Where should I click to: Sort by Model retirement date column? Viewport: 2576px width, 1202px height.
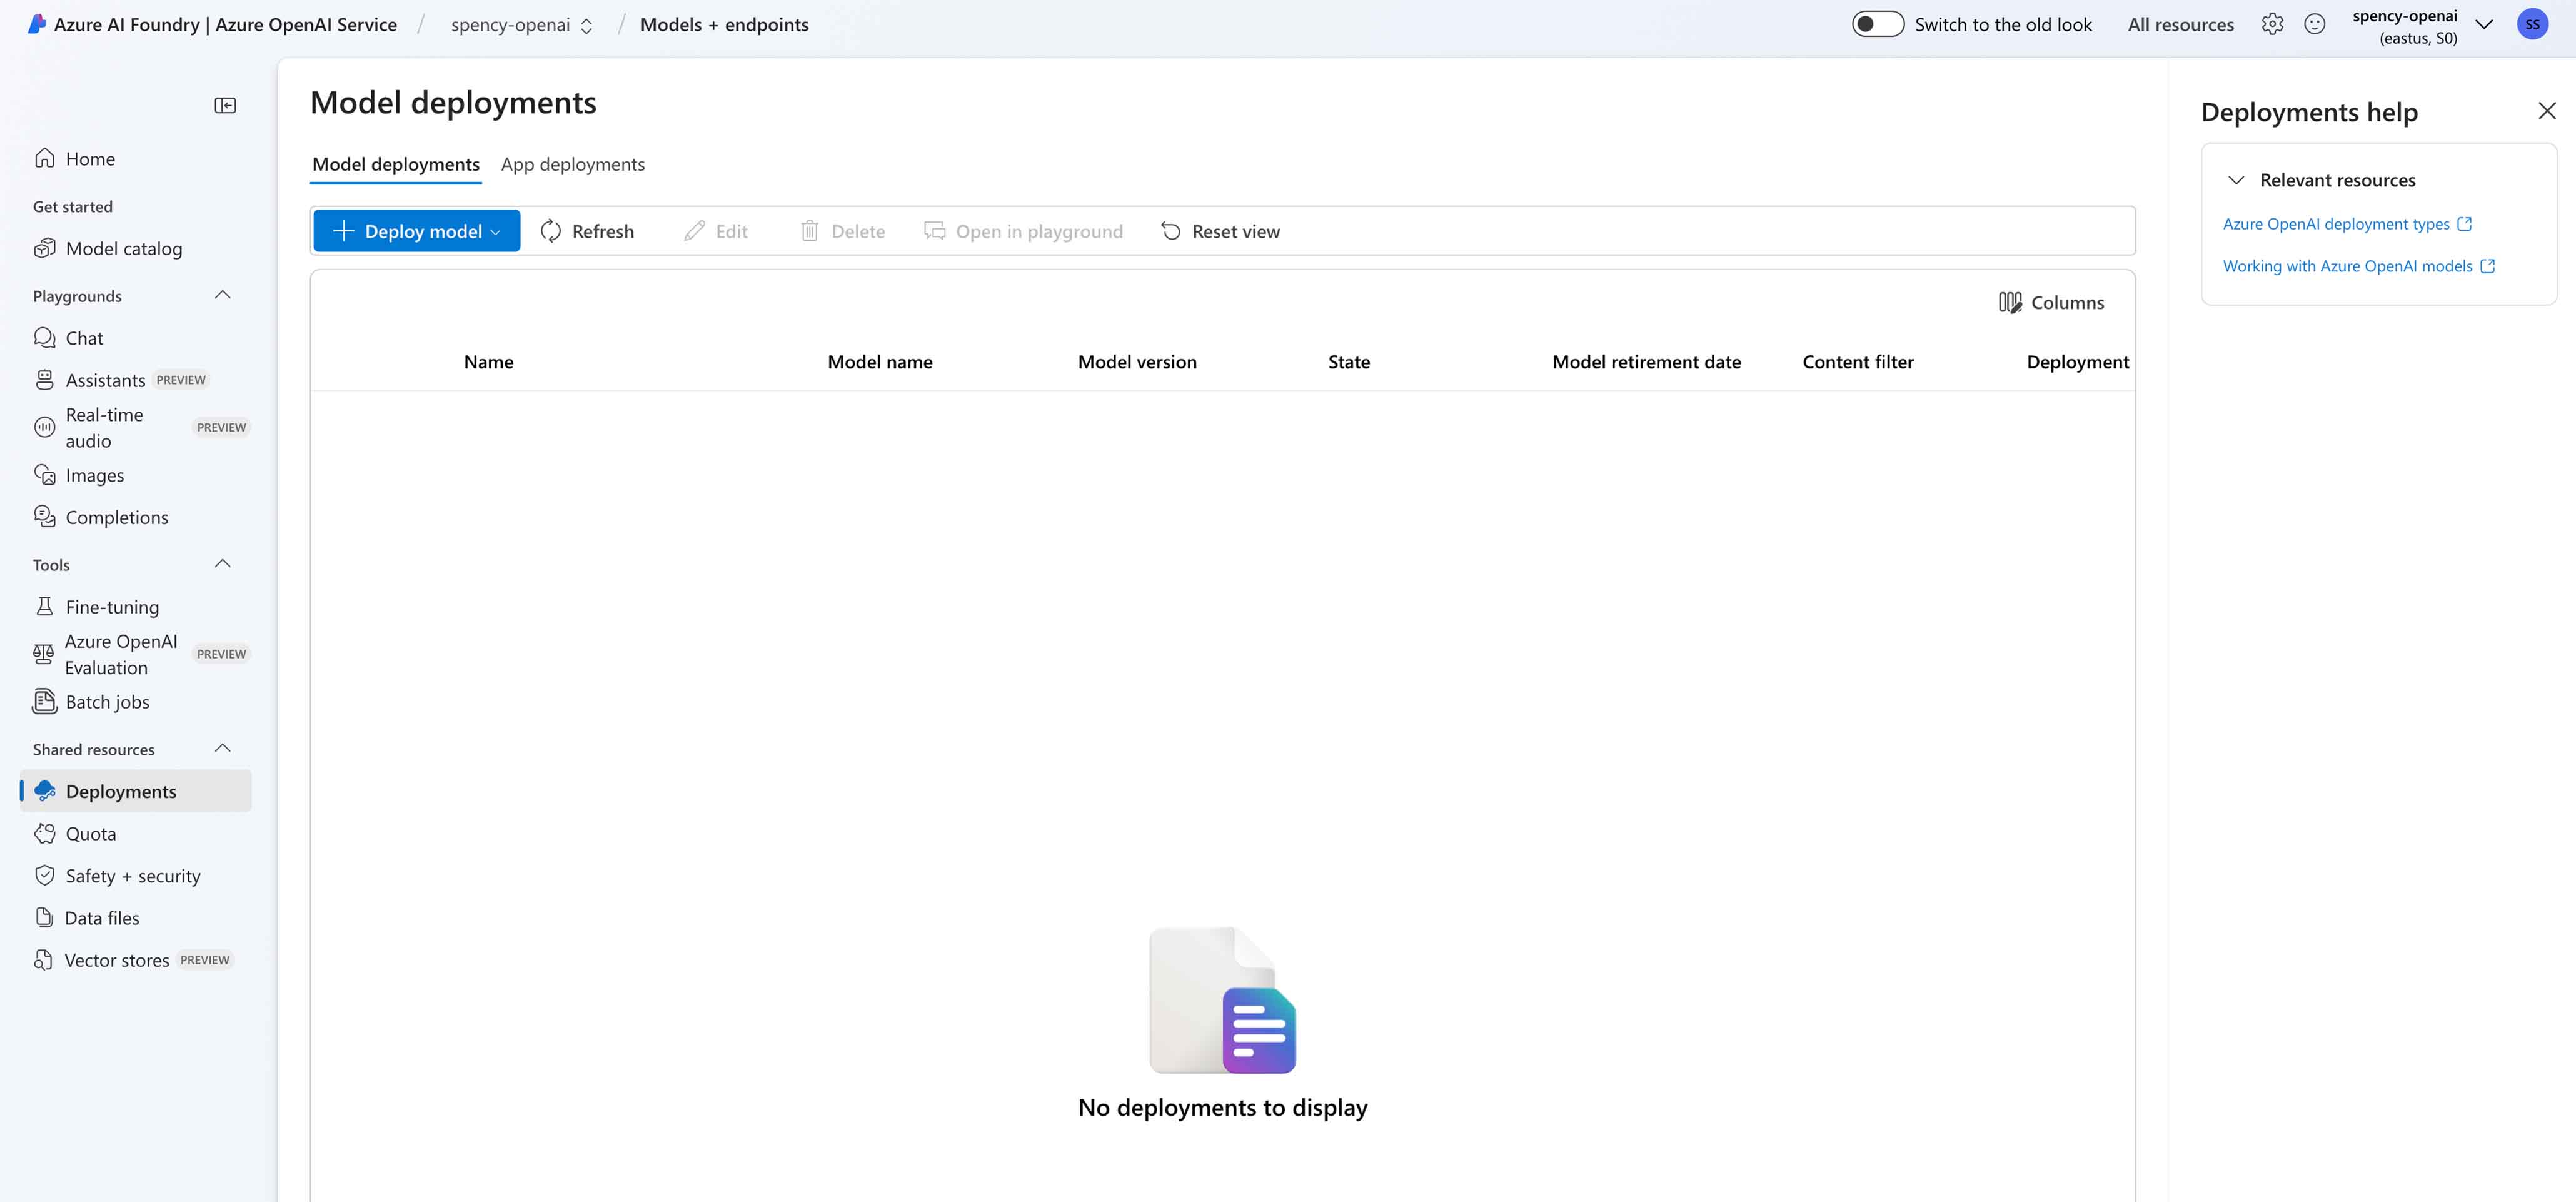click(x=1646, y=362)
